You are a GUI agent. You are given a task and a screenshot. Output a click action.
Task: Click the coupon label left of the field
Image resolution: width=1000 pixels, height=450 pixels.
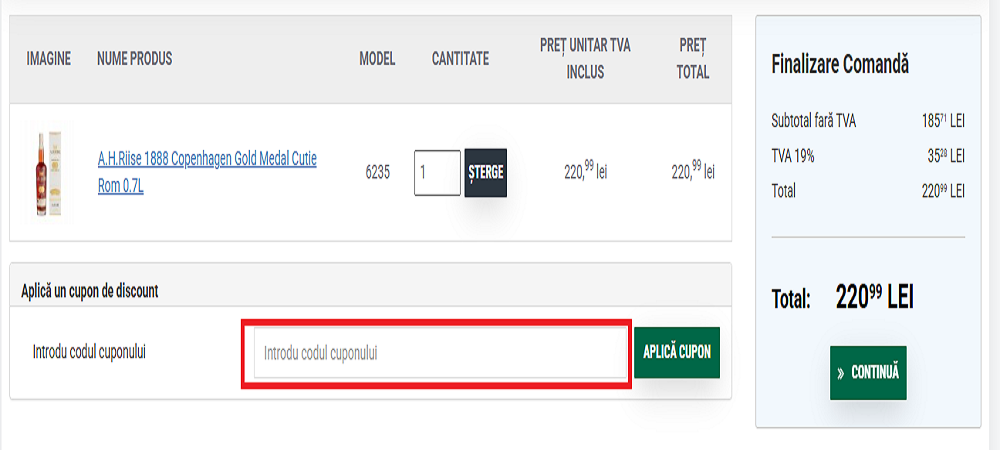pyautogui.click(x=89, y=353)
